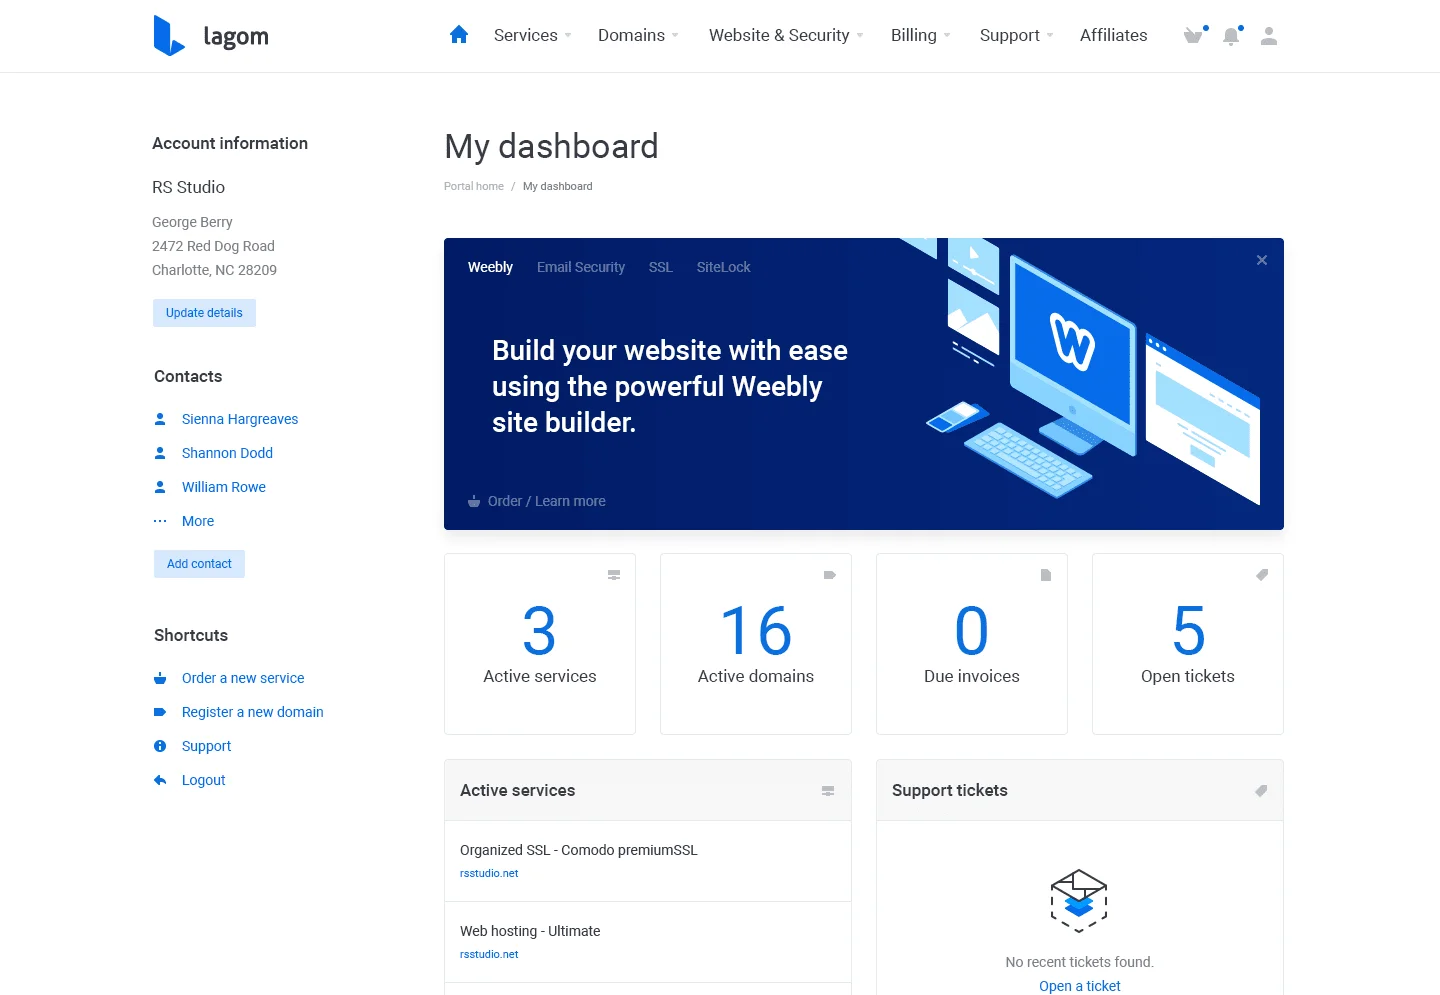Click the server icon on Active services tile
The width and height of the screenshot is (1440, 995).
[x=614, y=575]
